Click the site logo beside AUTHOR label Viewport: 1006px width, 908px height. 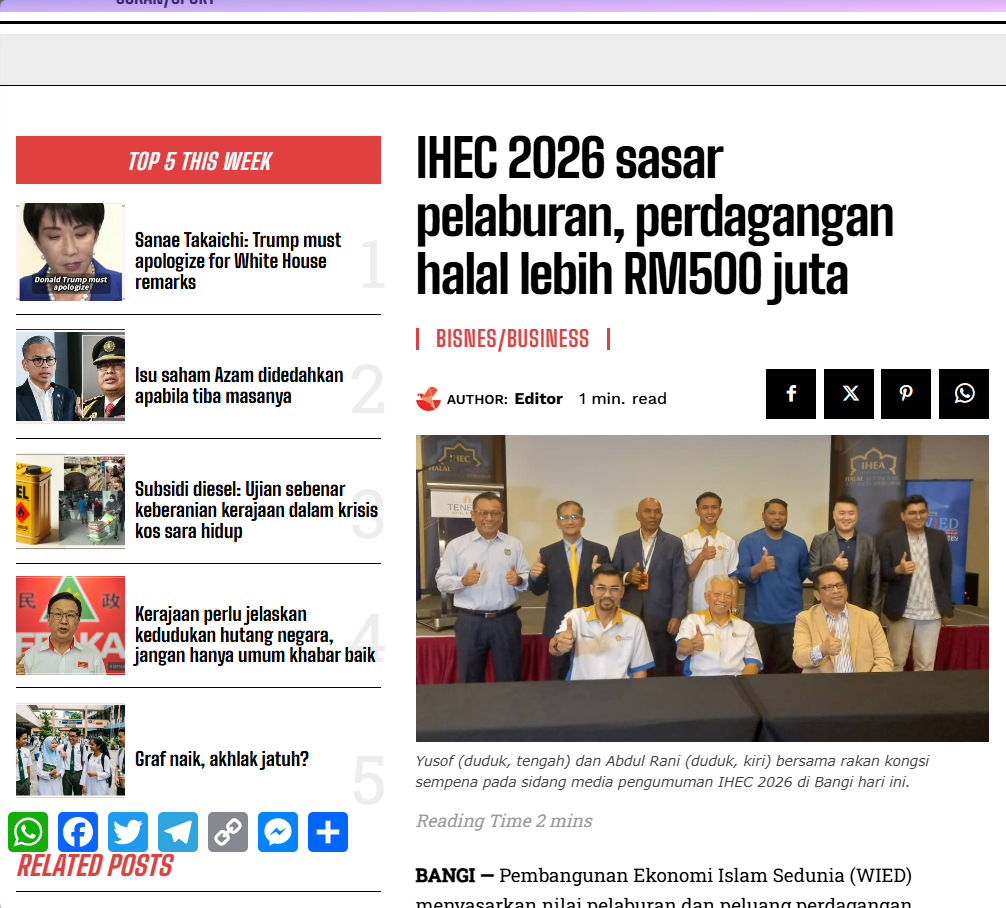point(430,397)
